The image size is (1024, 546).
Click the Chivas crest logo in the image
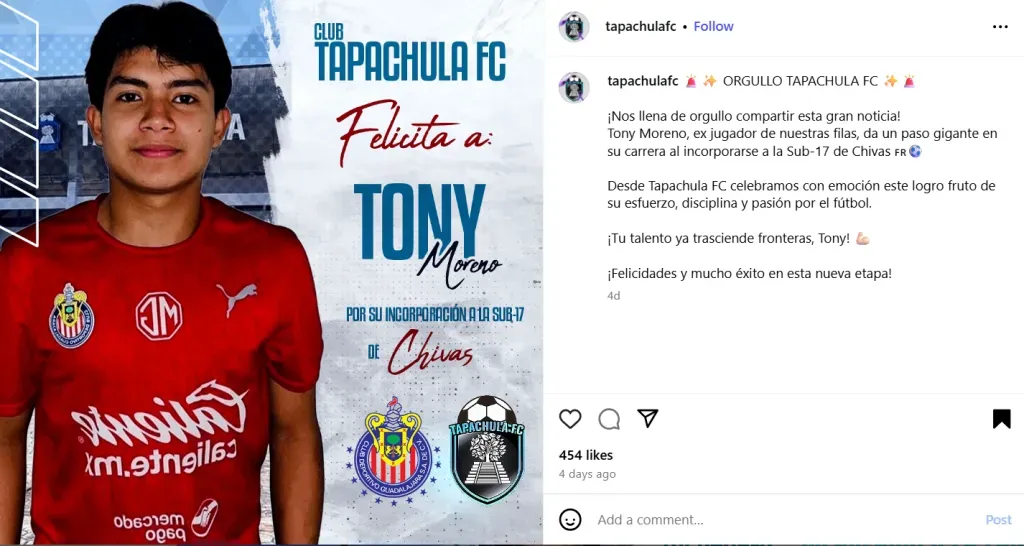pos(392,447)
